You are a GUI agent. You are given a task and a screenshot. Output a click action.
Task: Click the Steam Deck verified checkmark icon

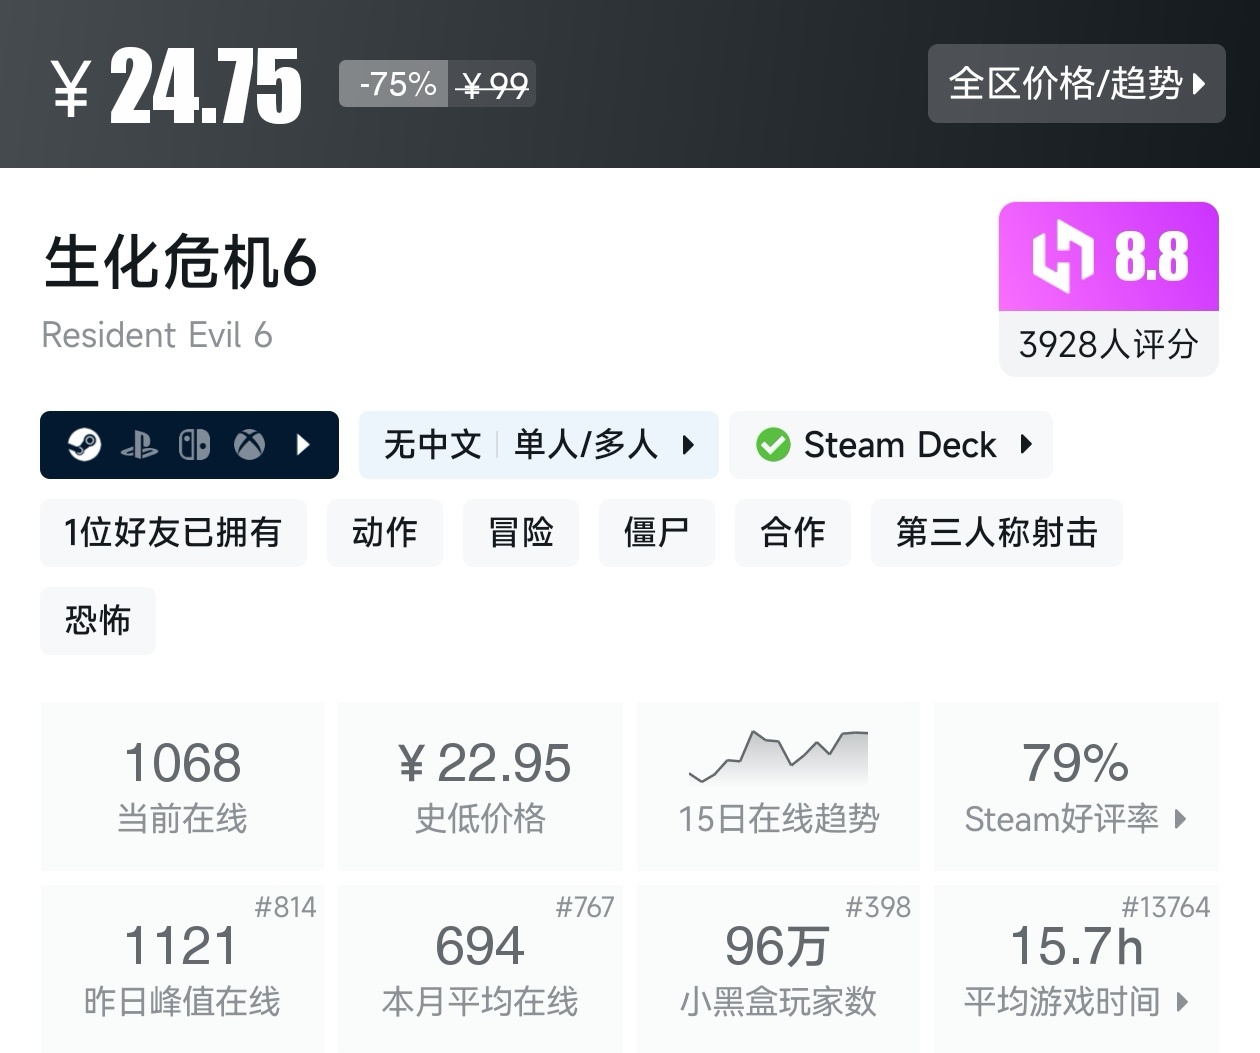click(x=773, y=444)
